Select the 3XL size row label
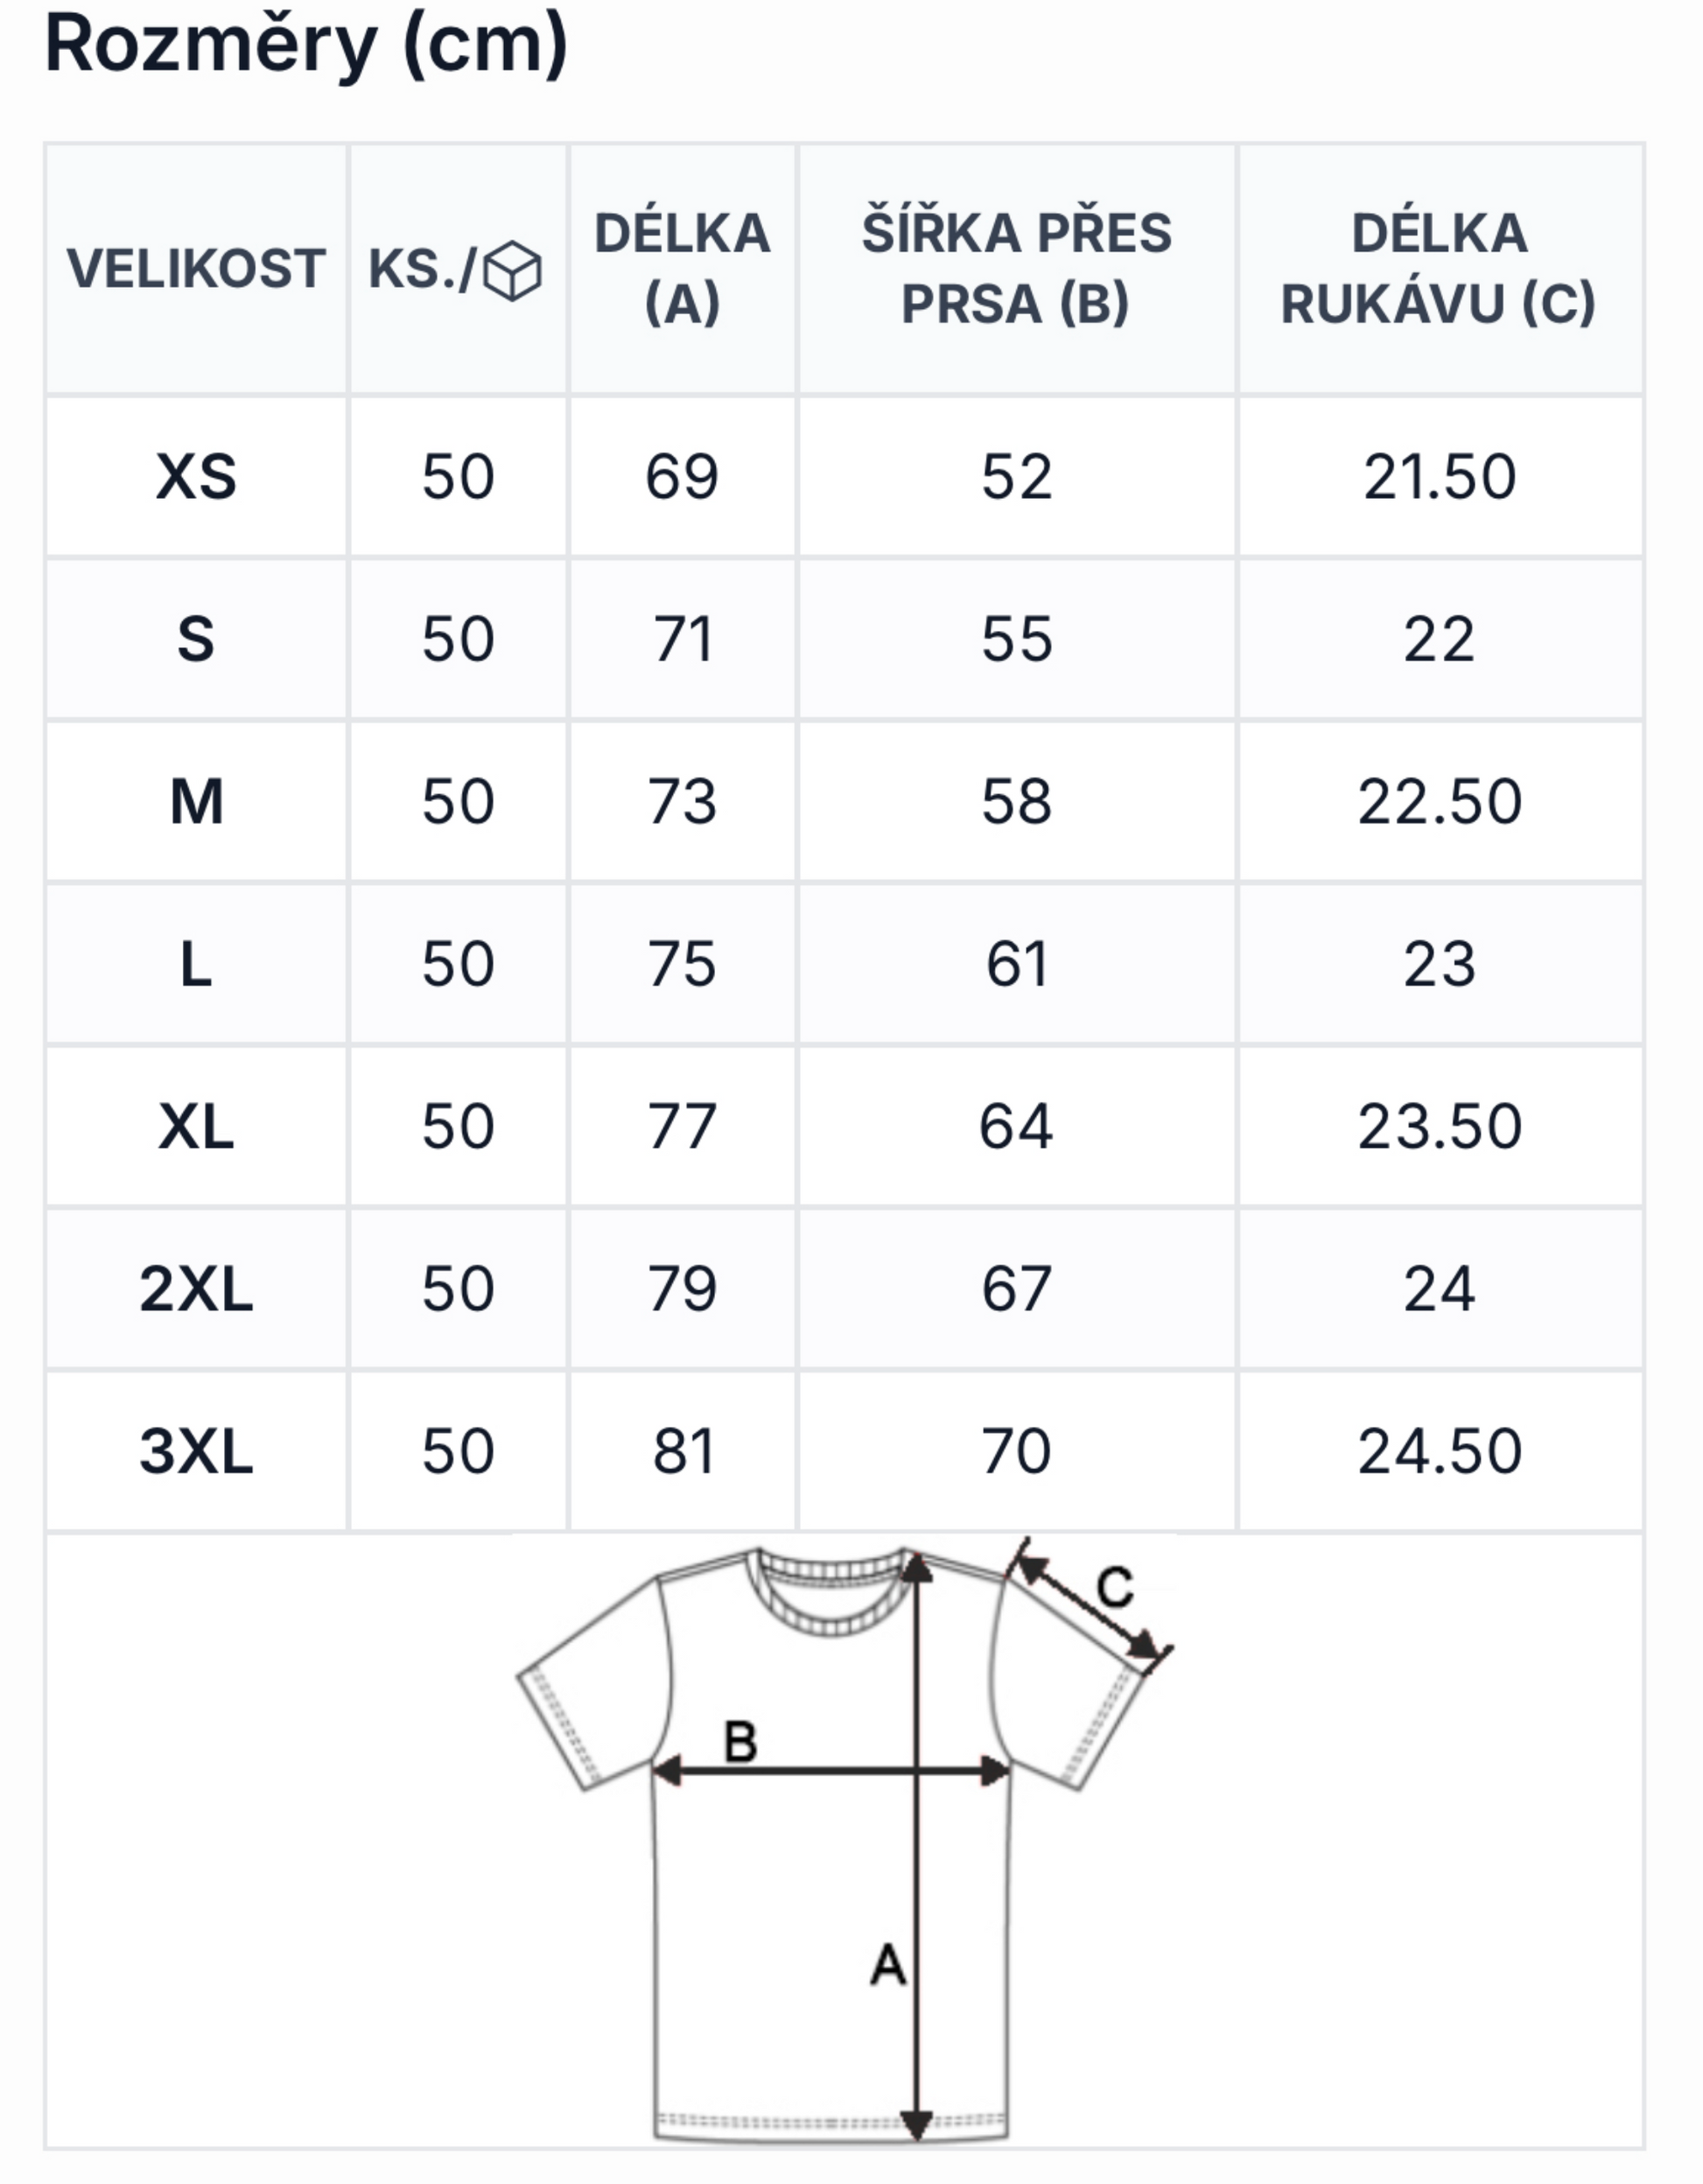This screenshot has width=1703, height=2184. (196, 1452)
